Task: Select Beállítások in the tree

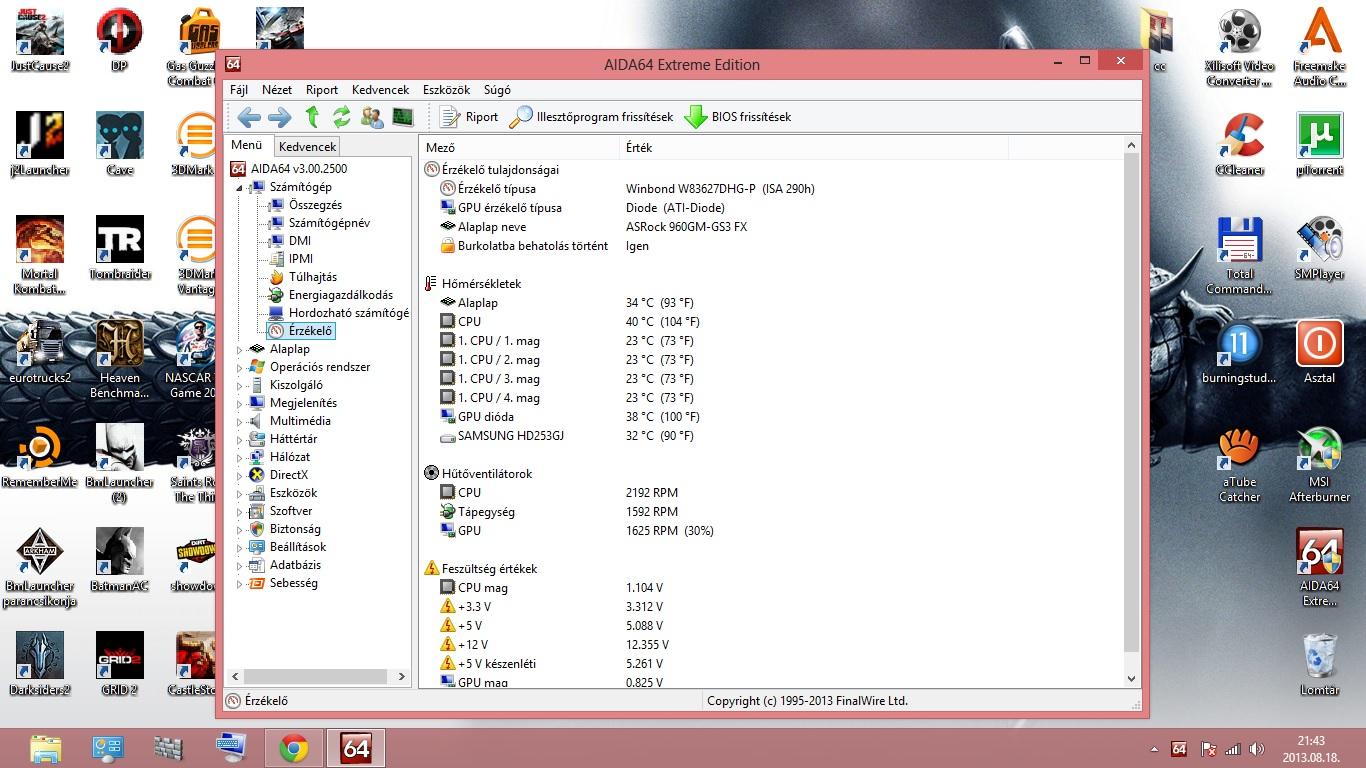Action: coord(298,547)
